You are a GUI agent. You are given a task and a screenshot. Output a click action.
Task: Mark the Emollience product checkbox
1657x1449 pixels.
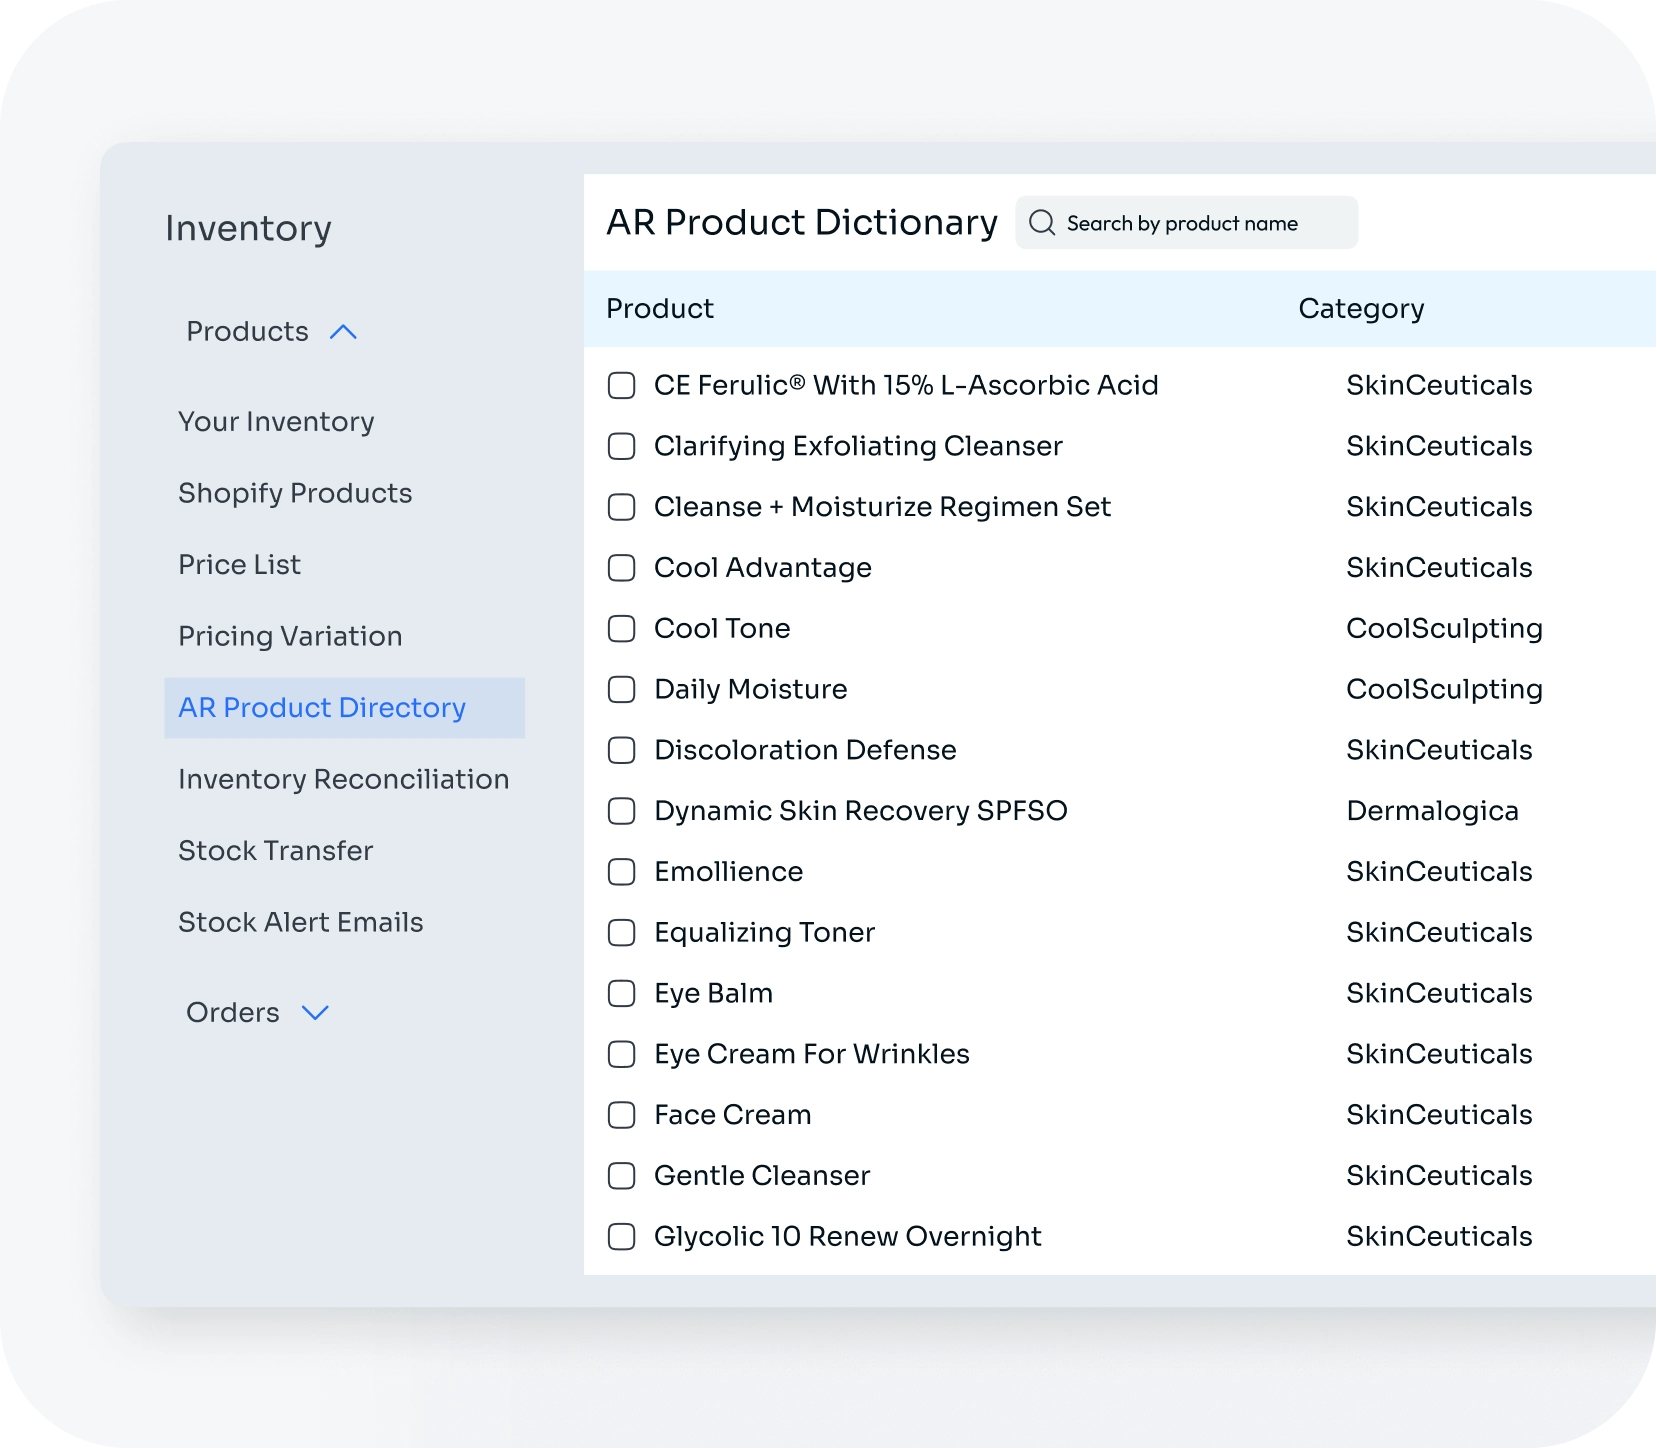(622, 872)
